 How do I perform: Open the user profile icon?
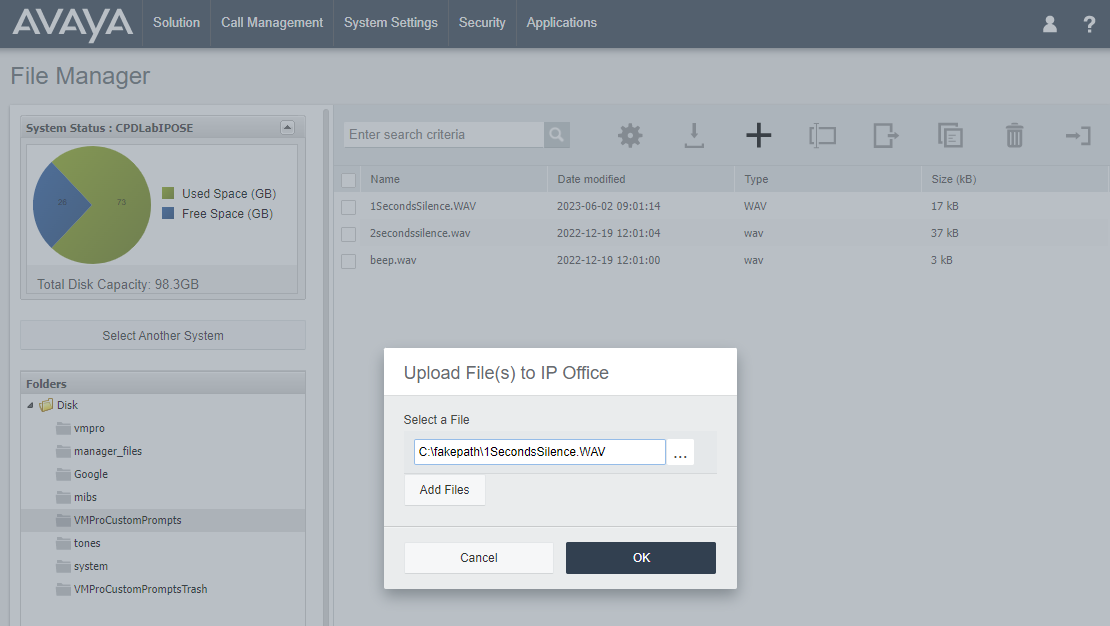click(x=1050, y=24)
